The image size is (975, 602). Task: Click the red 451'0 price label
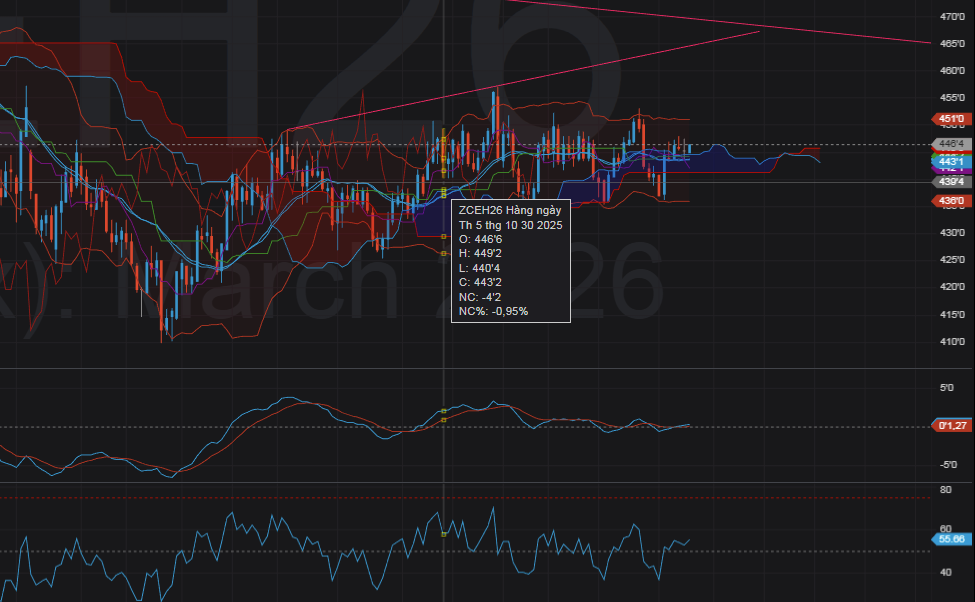tap(951, 118)
